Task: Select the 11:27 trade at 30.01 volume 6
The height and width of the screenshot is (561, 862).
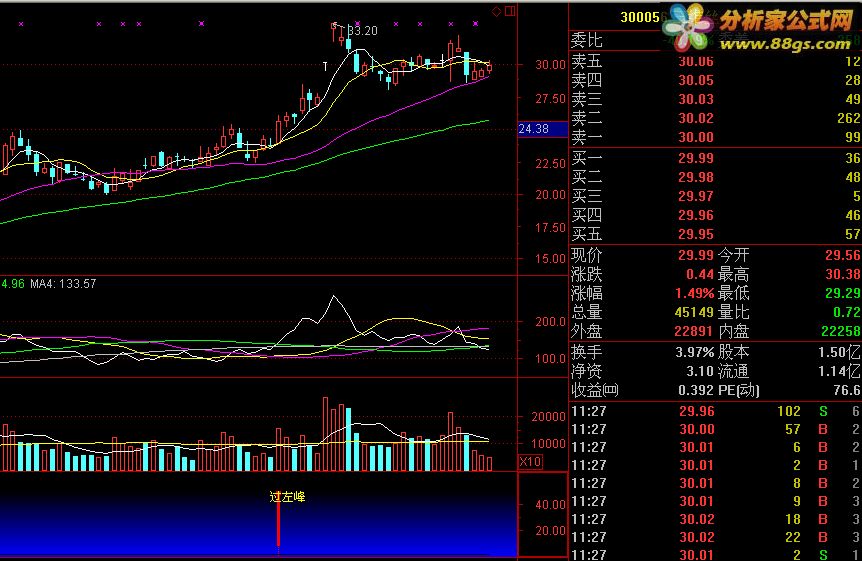Action: pyautogui.click(x=715, y=447)
